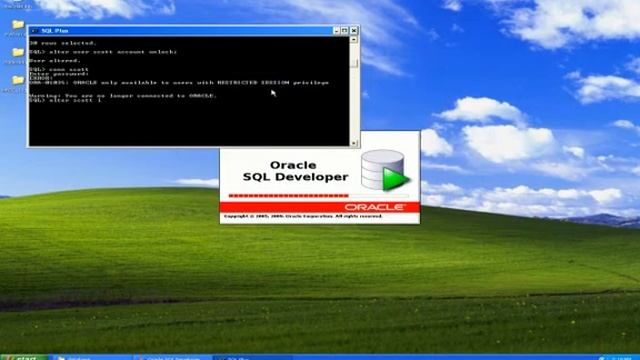Click the 'User altered.' output line
Viewport: 640px width, 360px height.
click(55, 60)
